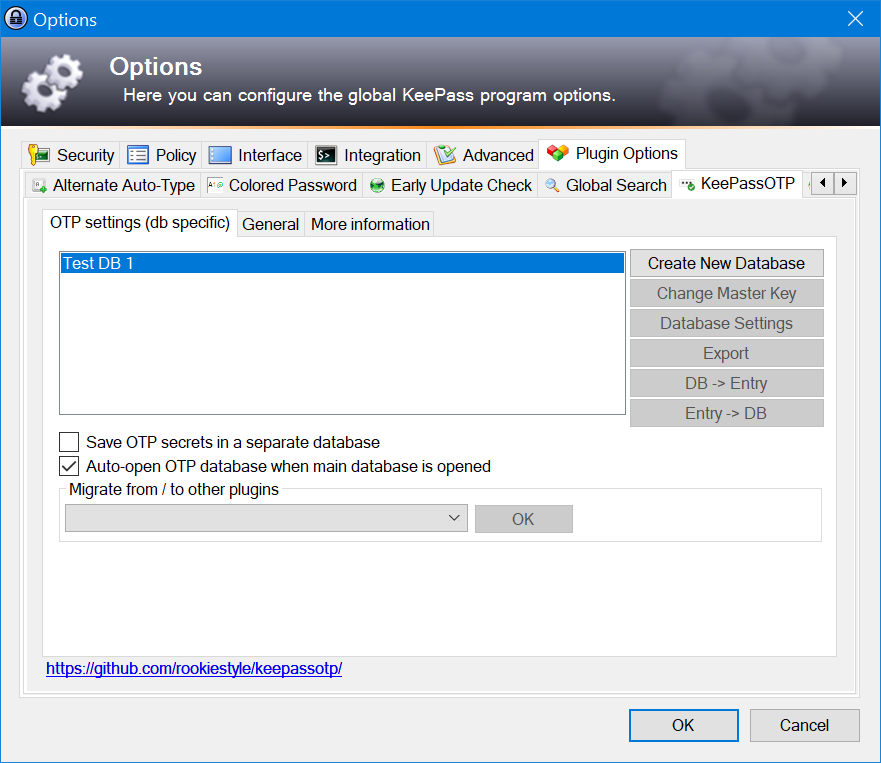This screenshot has width=881, height=763.
Task: Click the KeePassOTP plugin icon
Action: [x=688, y=184]
